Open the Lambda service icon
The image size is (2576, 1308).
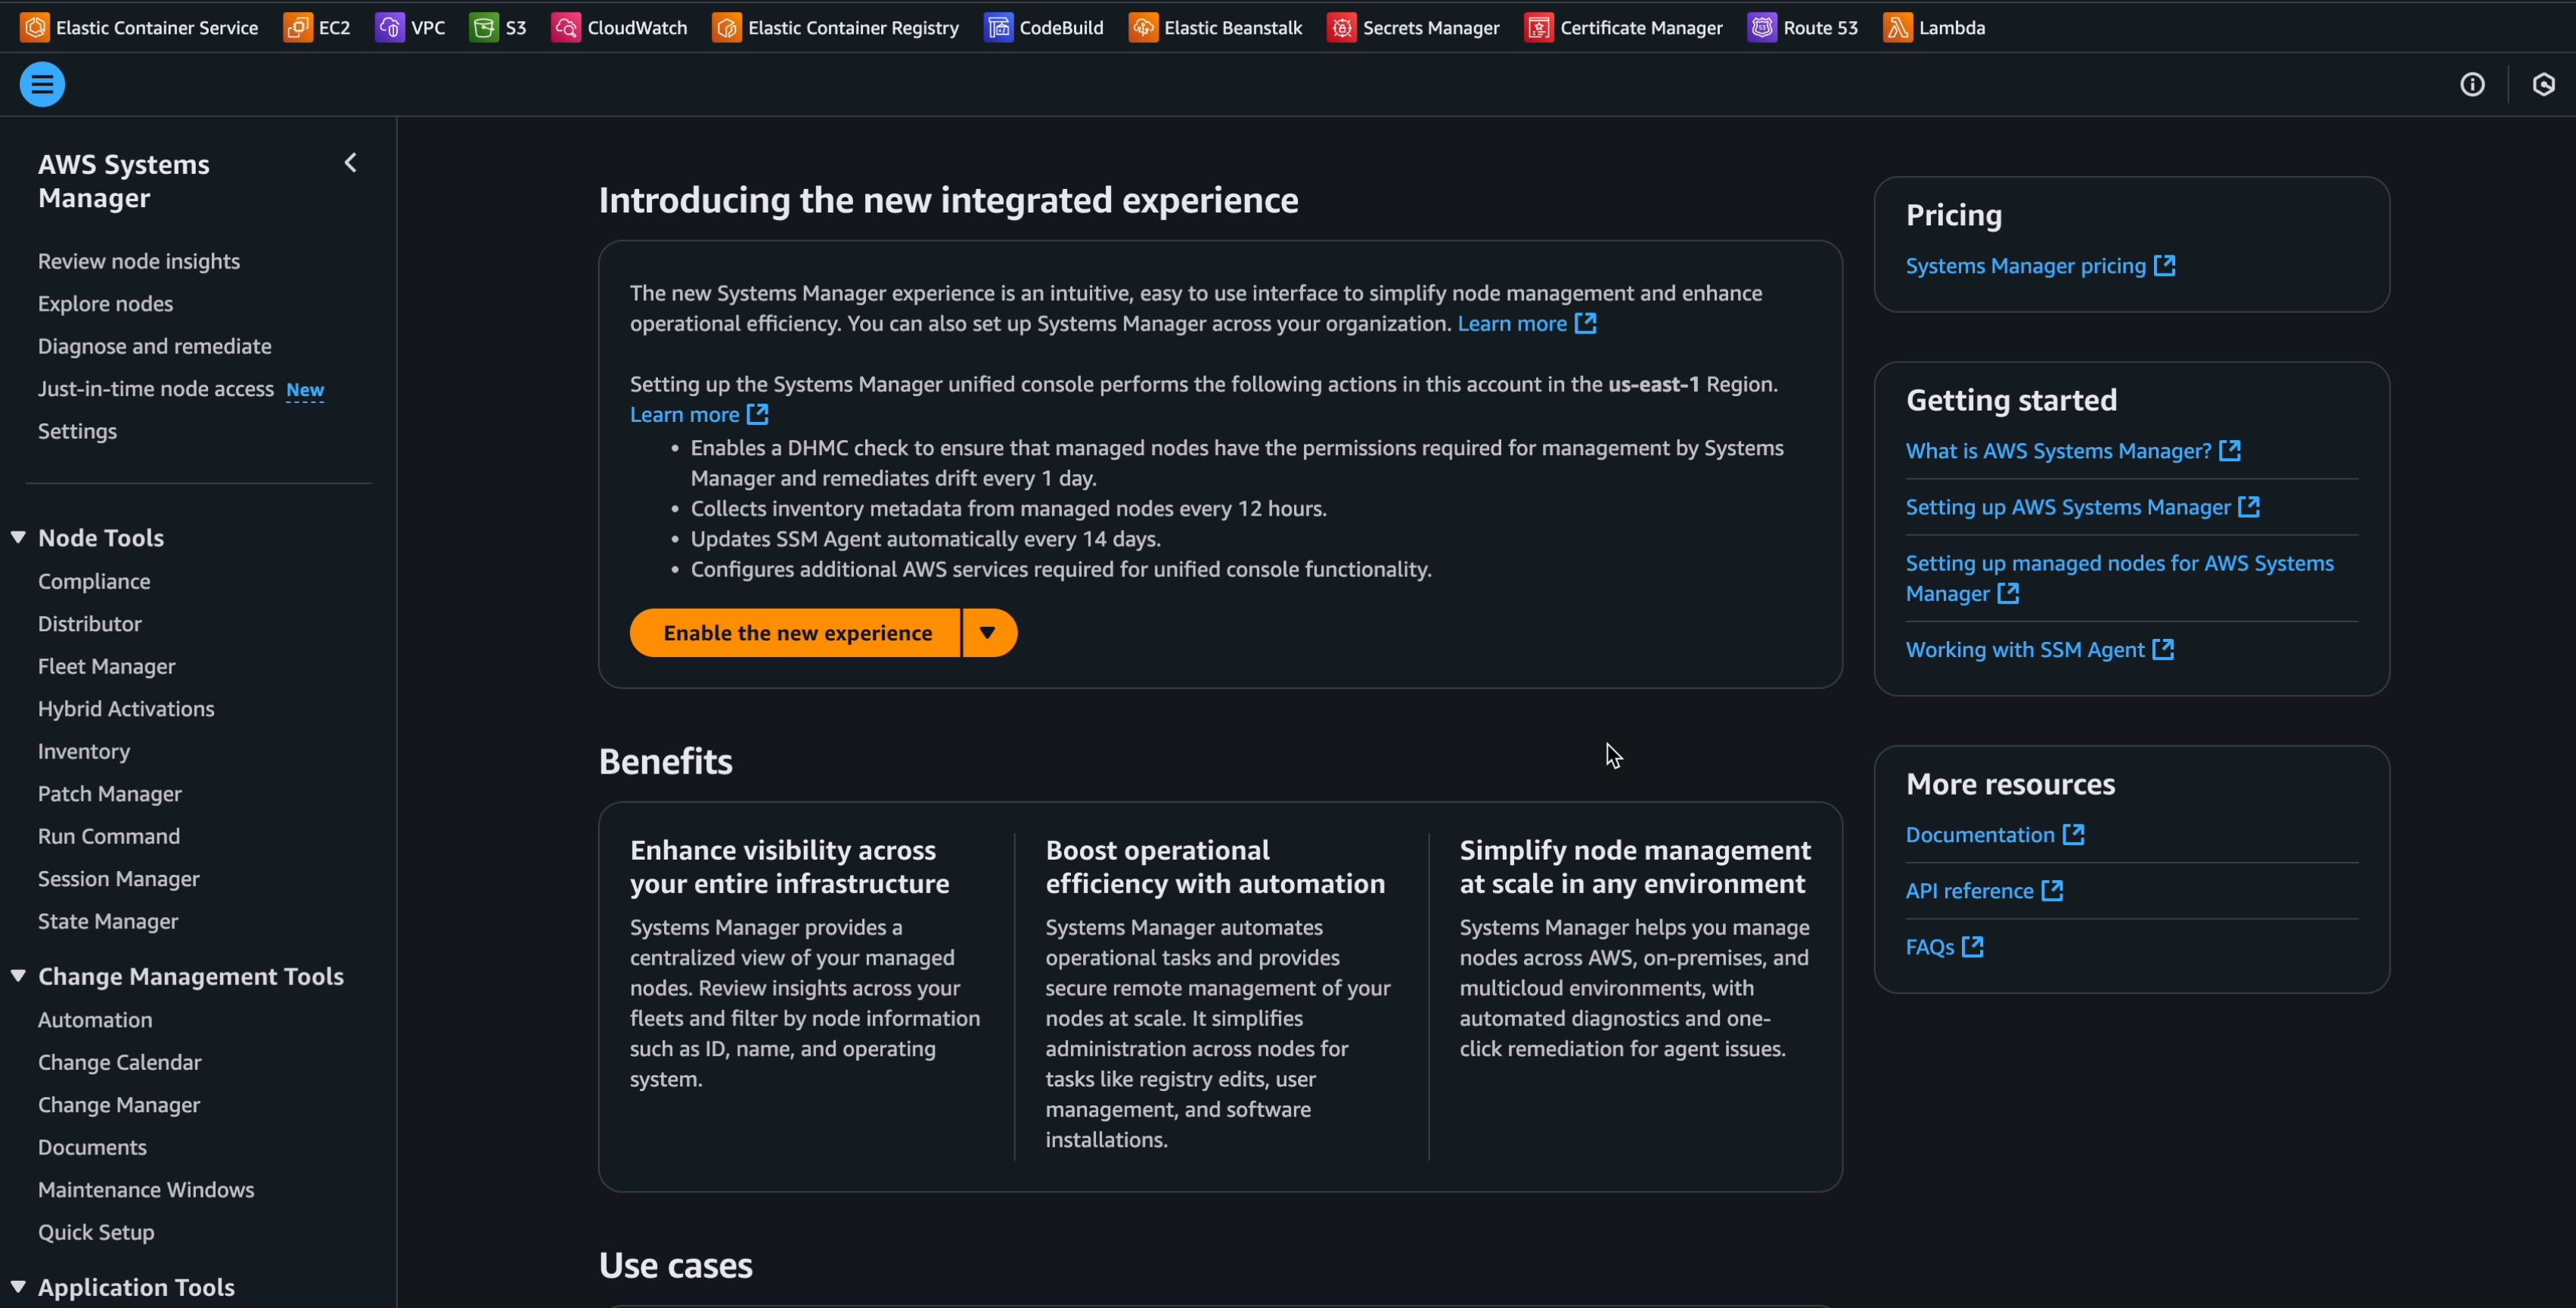[1897, 27]
